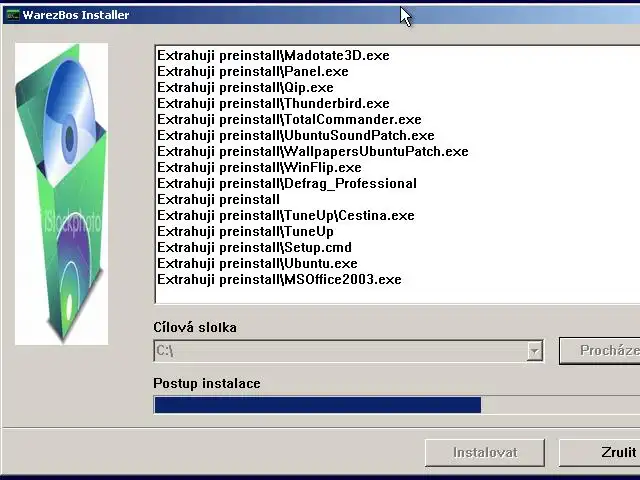Select the TotalCommander.exe log line

(x=289, y=119)
